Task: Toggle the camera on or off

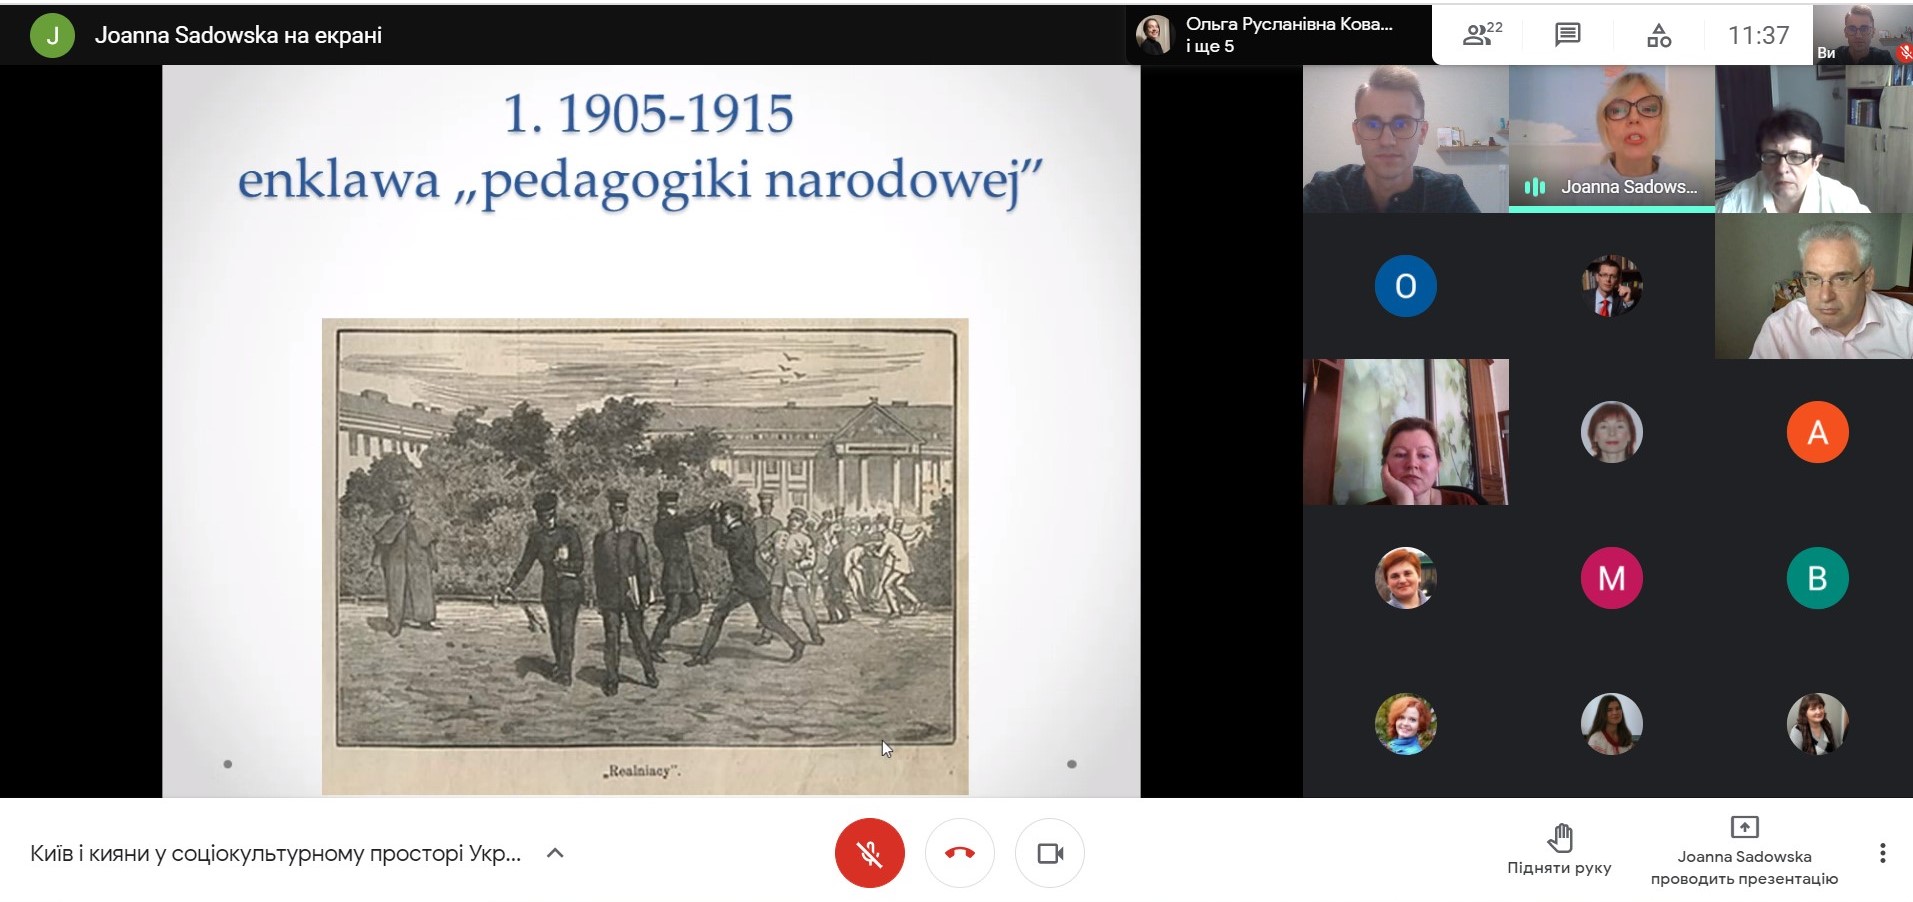Action: [1049, 853]
